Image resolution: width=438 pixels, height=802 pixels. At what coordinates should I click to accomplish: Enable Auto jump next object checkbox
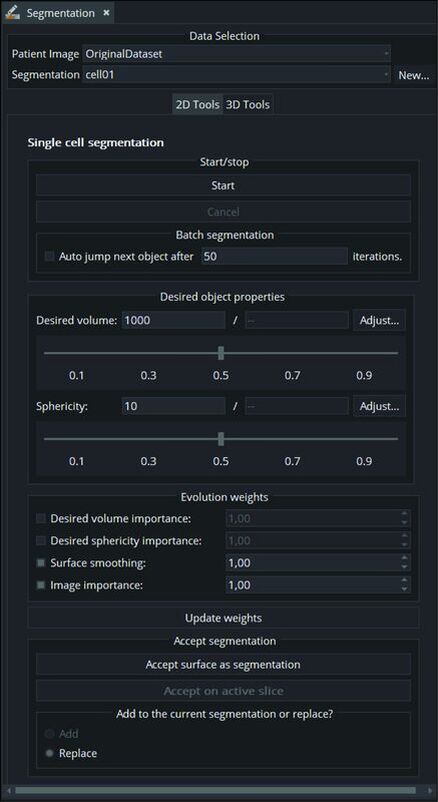[x=49, y=257]
